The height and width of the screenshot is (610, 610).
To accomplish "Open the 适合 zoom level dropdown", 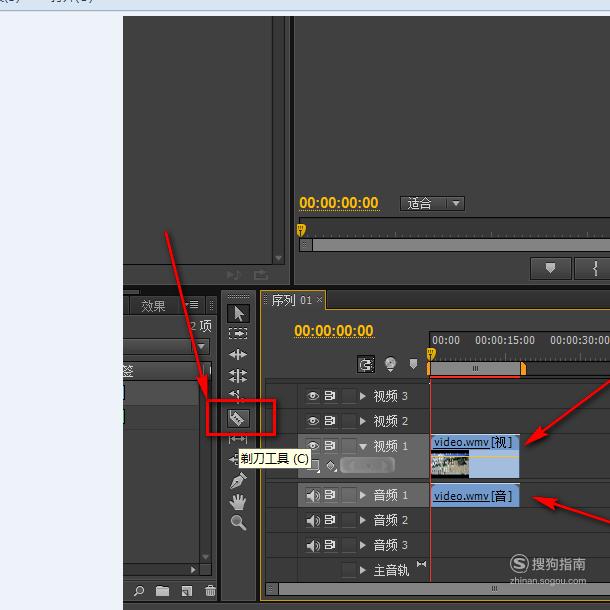I will pyautogui.click(x=432, y=203).
